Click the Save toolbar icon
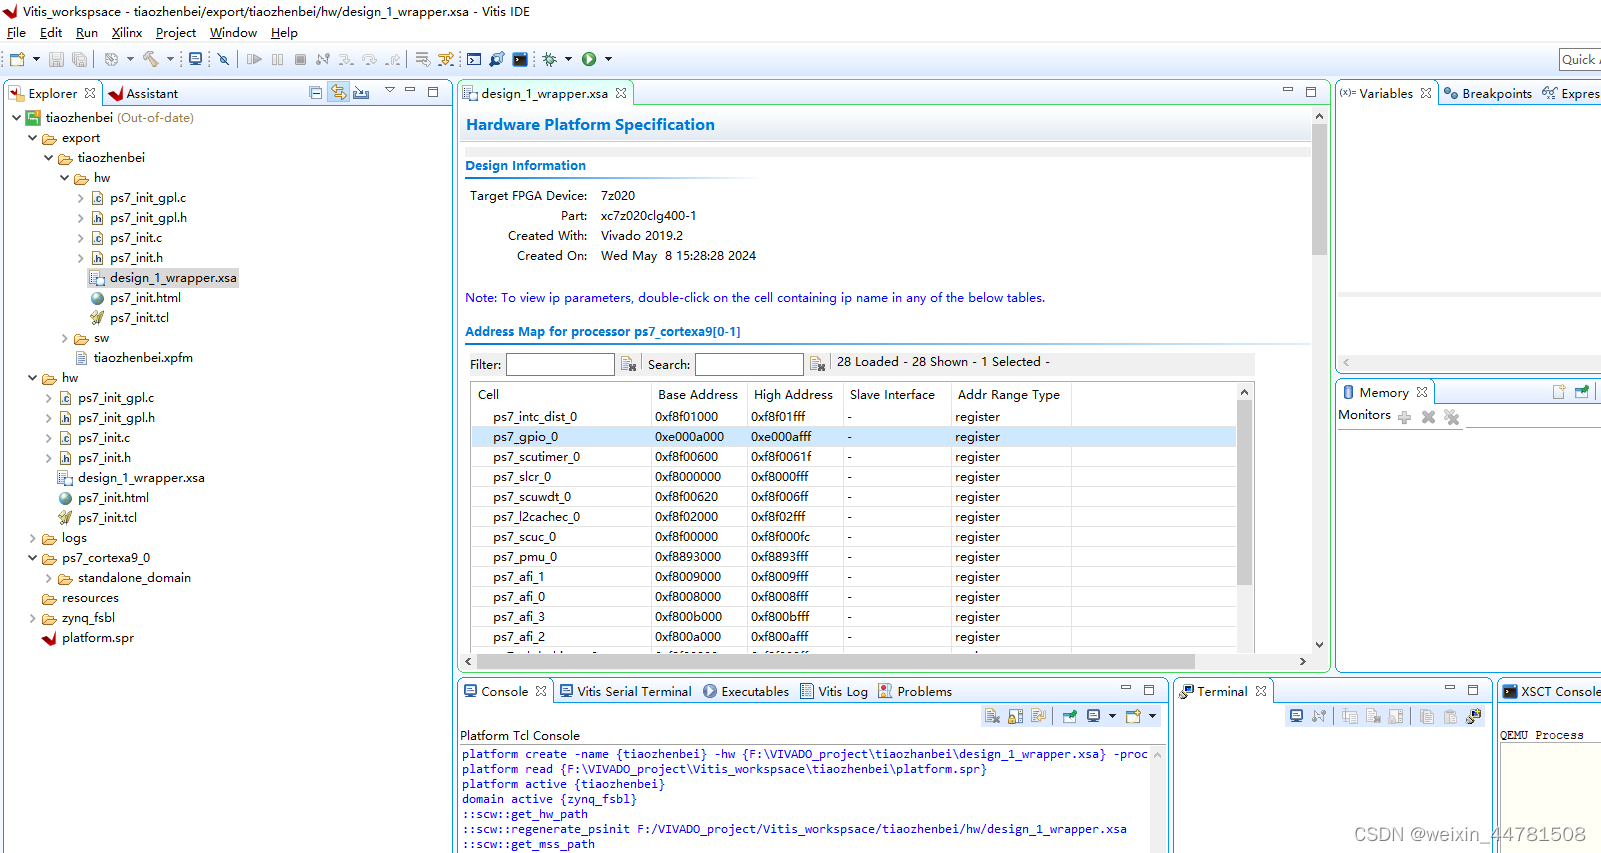Viewport: 1601px width, 853px height. tap(56, 60)
